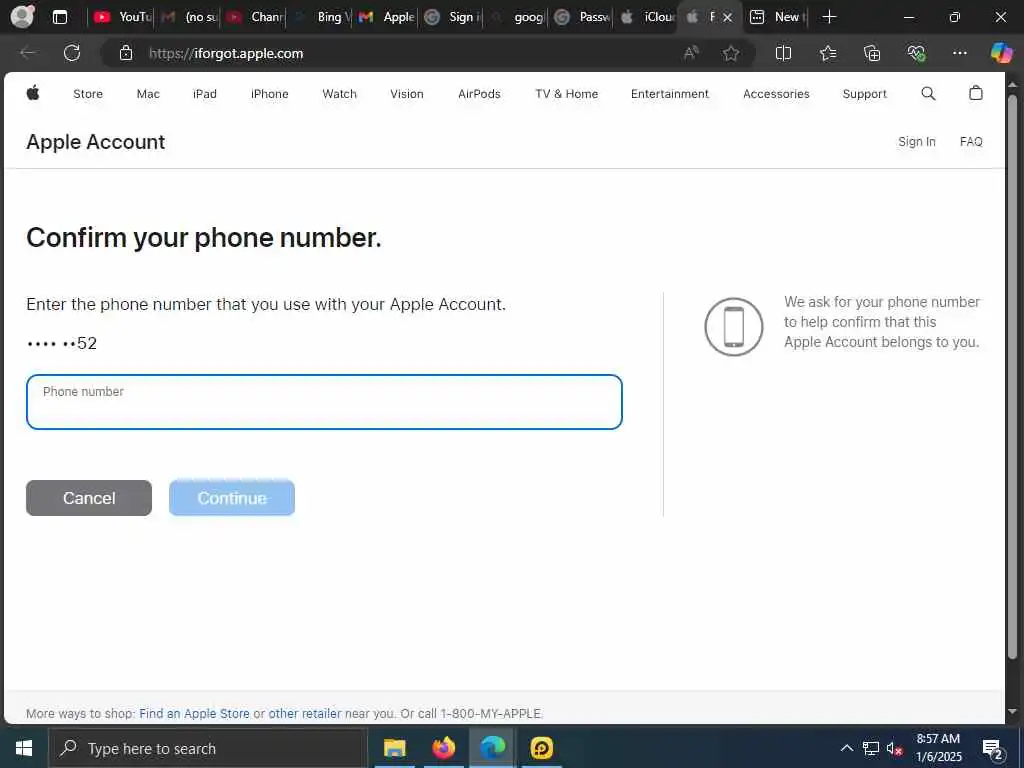The width and height of the screenshot is (1024, 768).
Task: Switch to the Password tab
Action: (582, 17)
